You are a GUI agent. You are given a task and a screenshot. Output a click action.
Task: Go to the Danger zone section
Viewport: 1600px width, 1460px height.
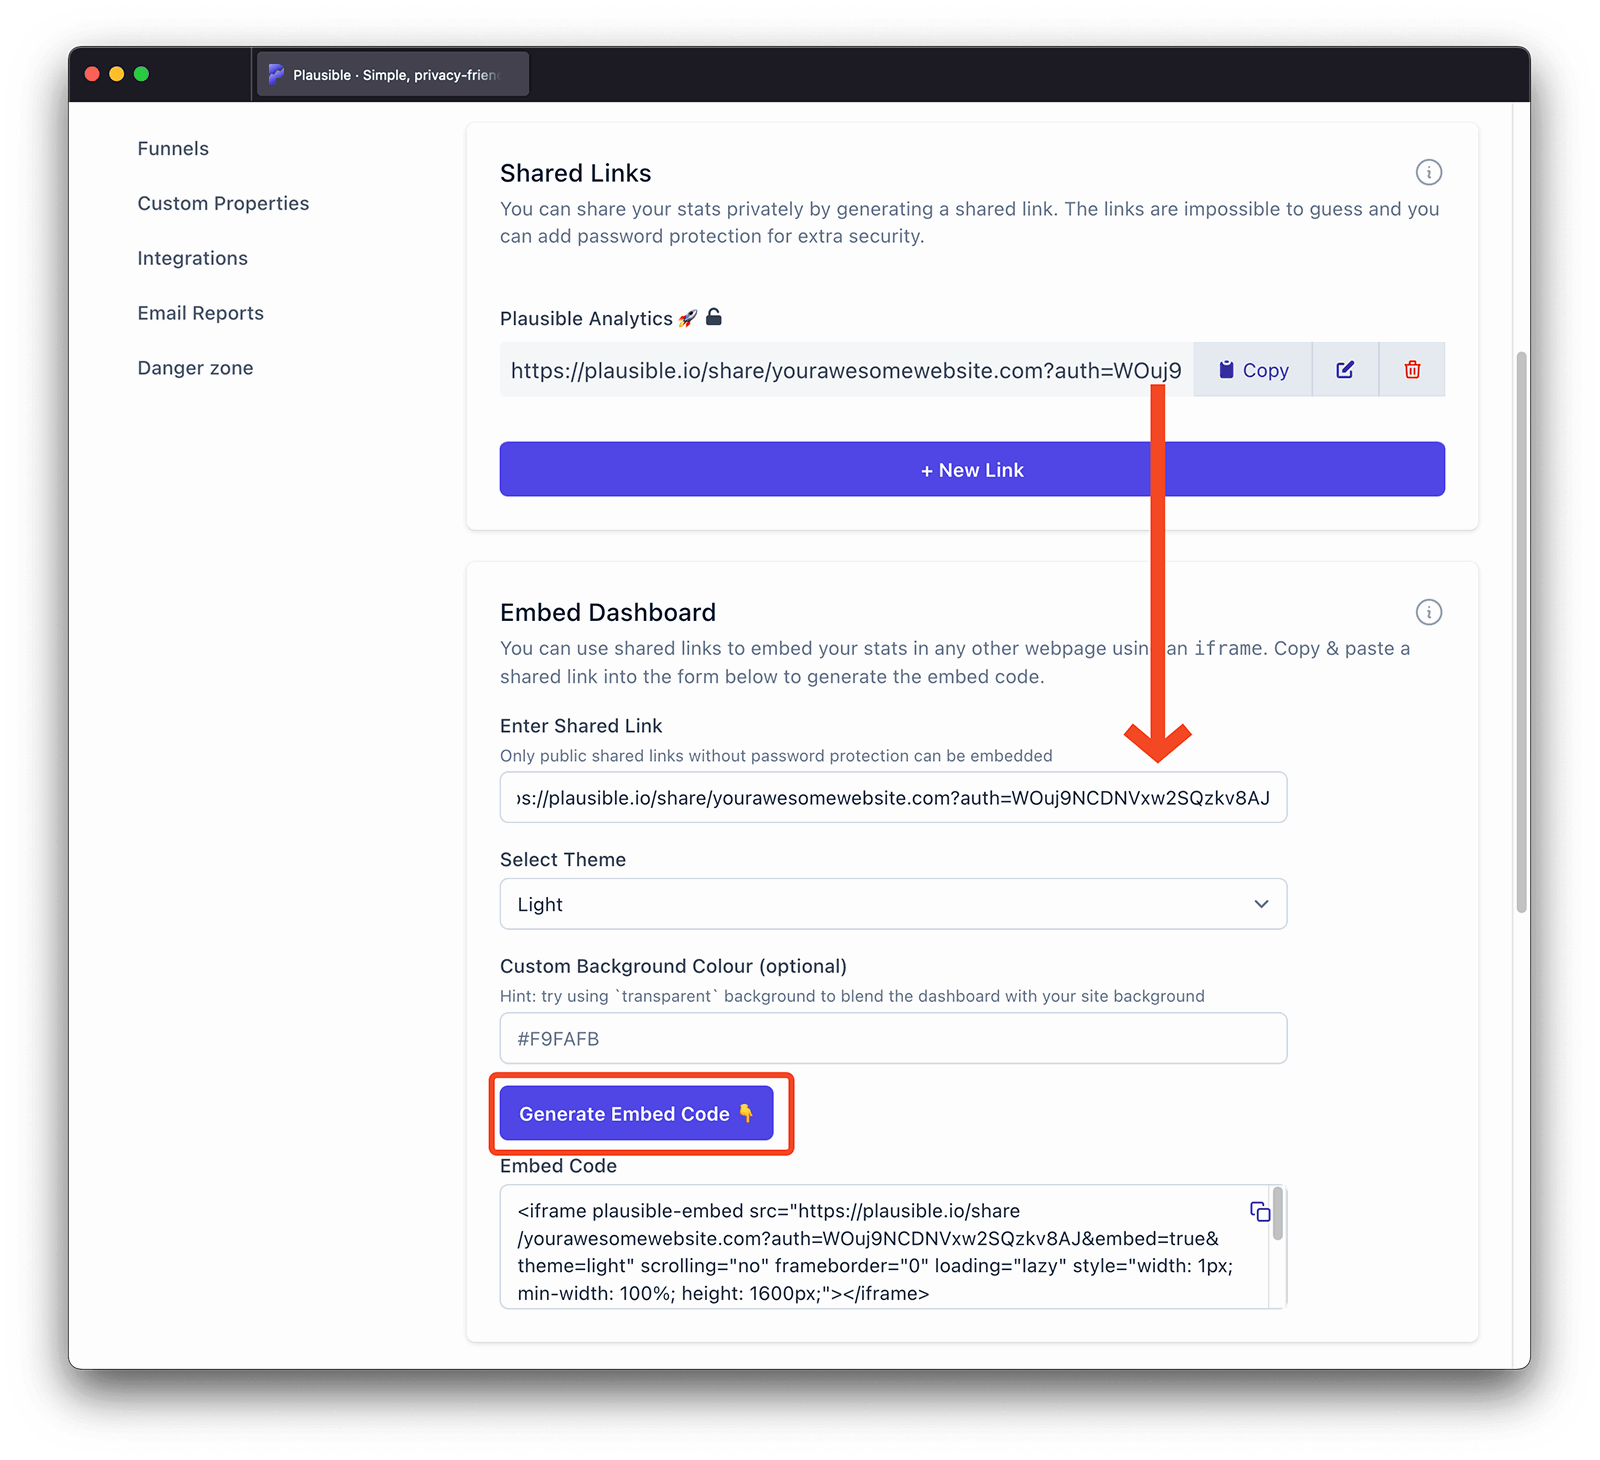[195, 367]
